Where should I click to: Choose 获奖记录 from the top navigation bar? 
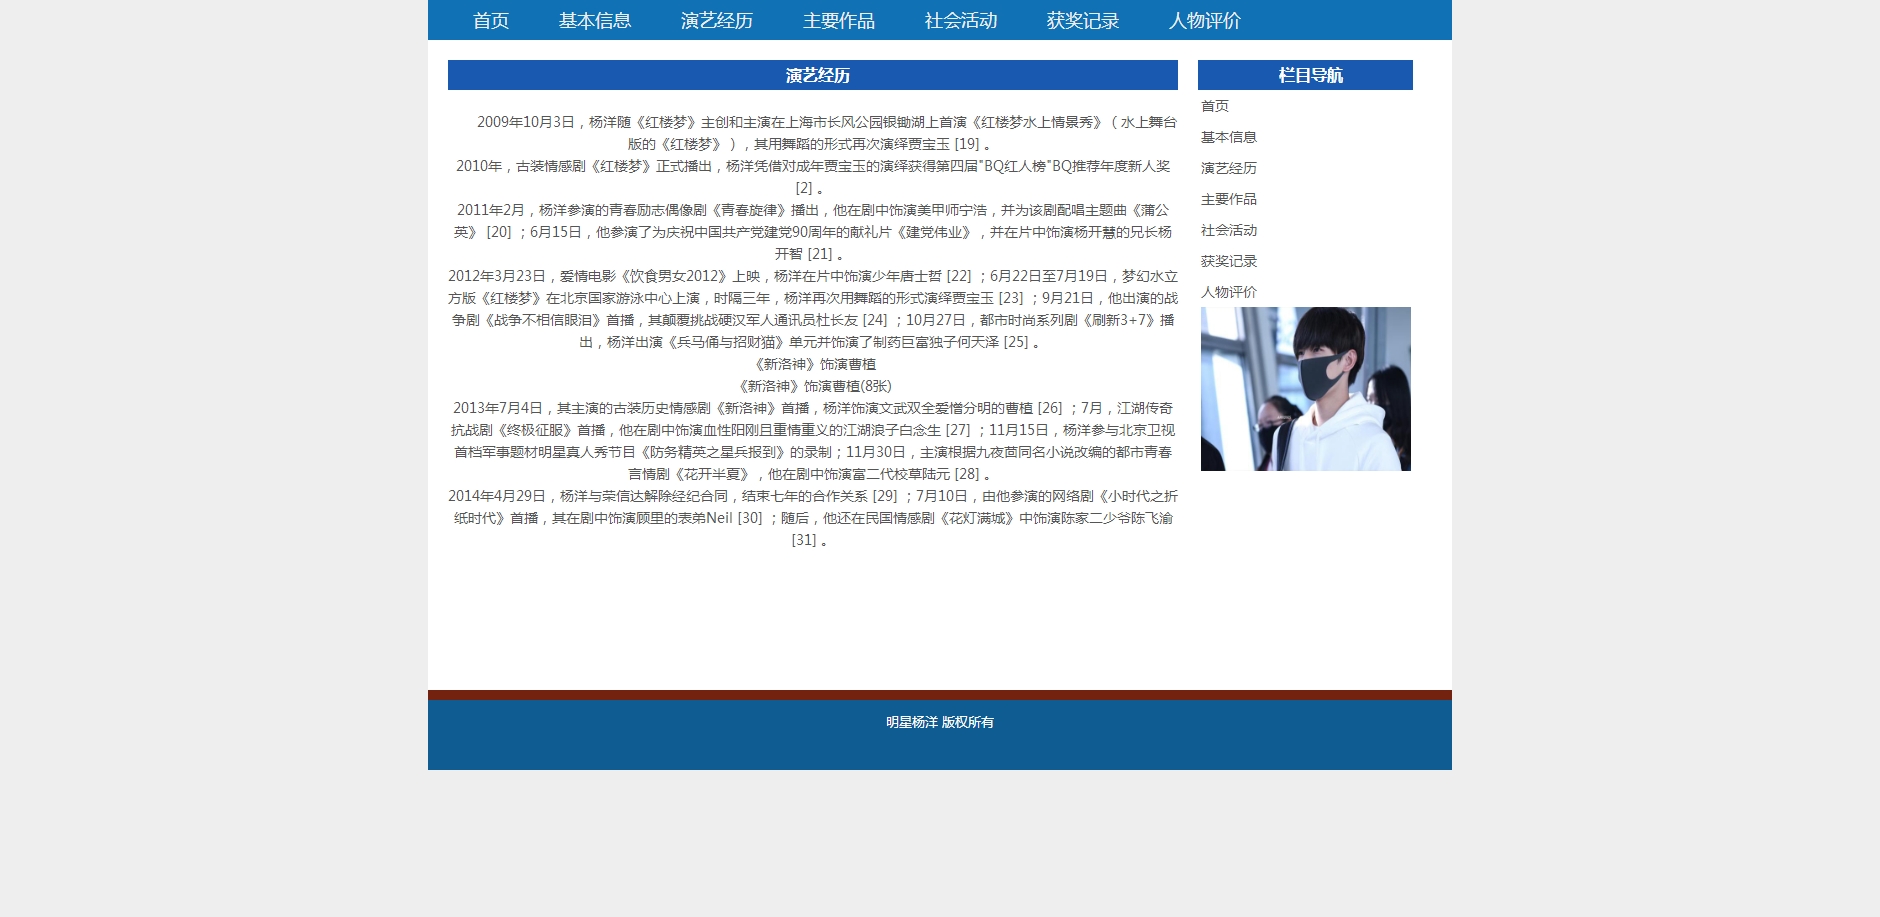pos(1082,21)
